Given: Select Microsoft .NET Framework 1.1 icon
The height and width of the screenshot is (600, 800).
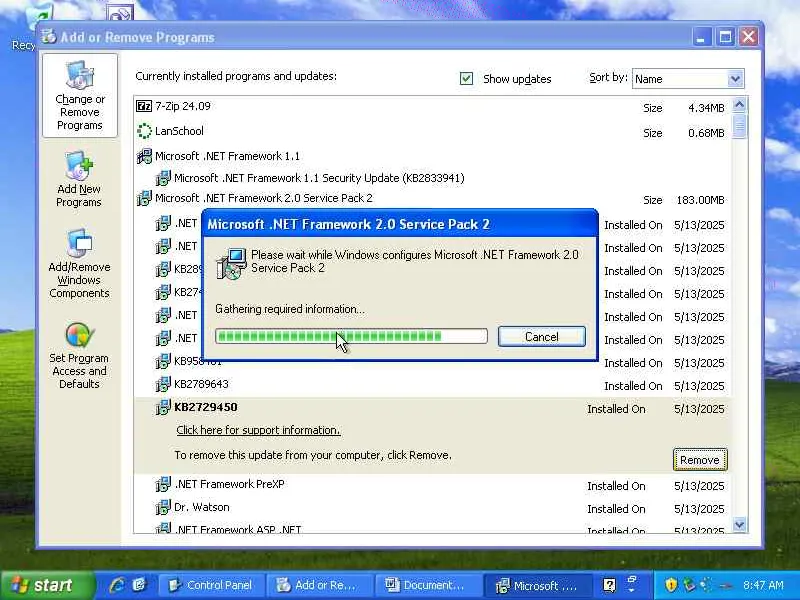Looking at the screenshot, I should point(144,156).
